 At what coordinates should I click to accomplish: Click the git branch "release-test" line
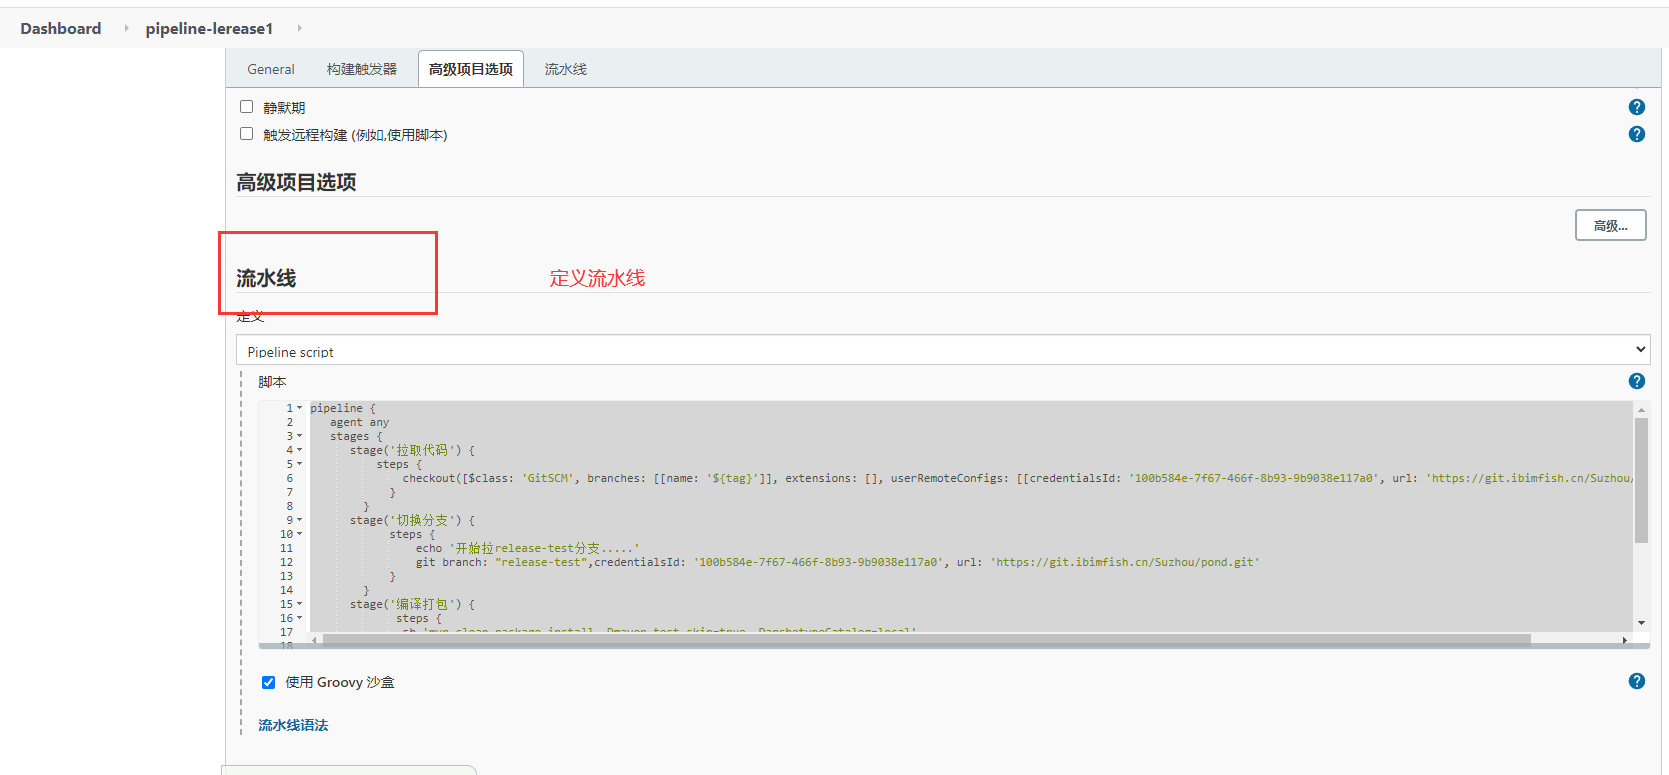pyautogui.click(x=837, y=562)
